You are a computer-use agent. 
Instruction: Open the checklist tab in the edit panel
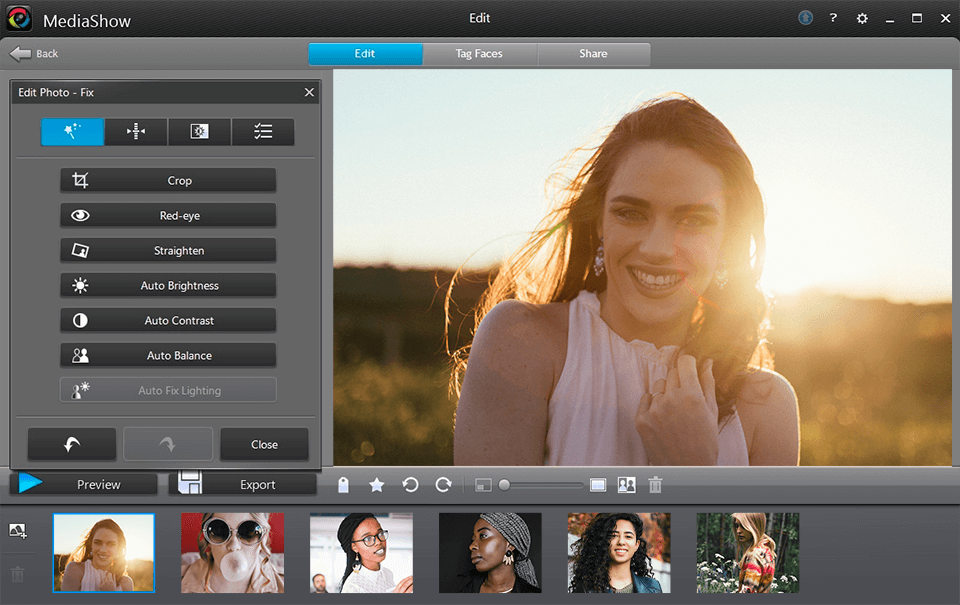pos(263,132)
